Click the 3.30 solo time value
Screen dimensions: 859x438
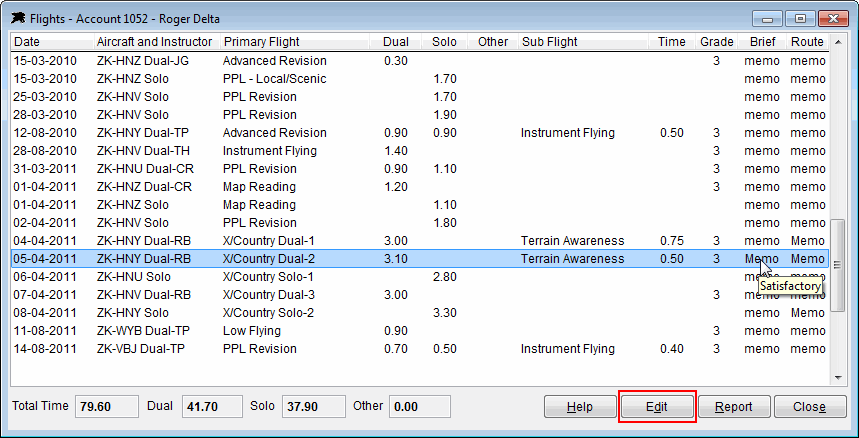(444, 313)
